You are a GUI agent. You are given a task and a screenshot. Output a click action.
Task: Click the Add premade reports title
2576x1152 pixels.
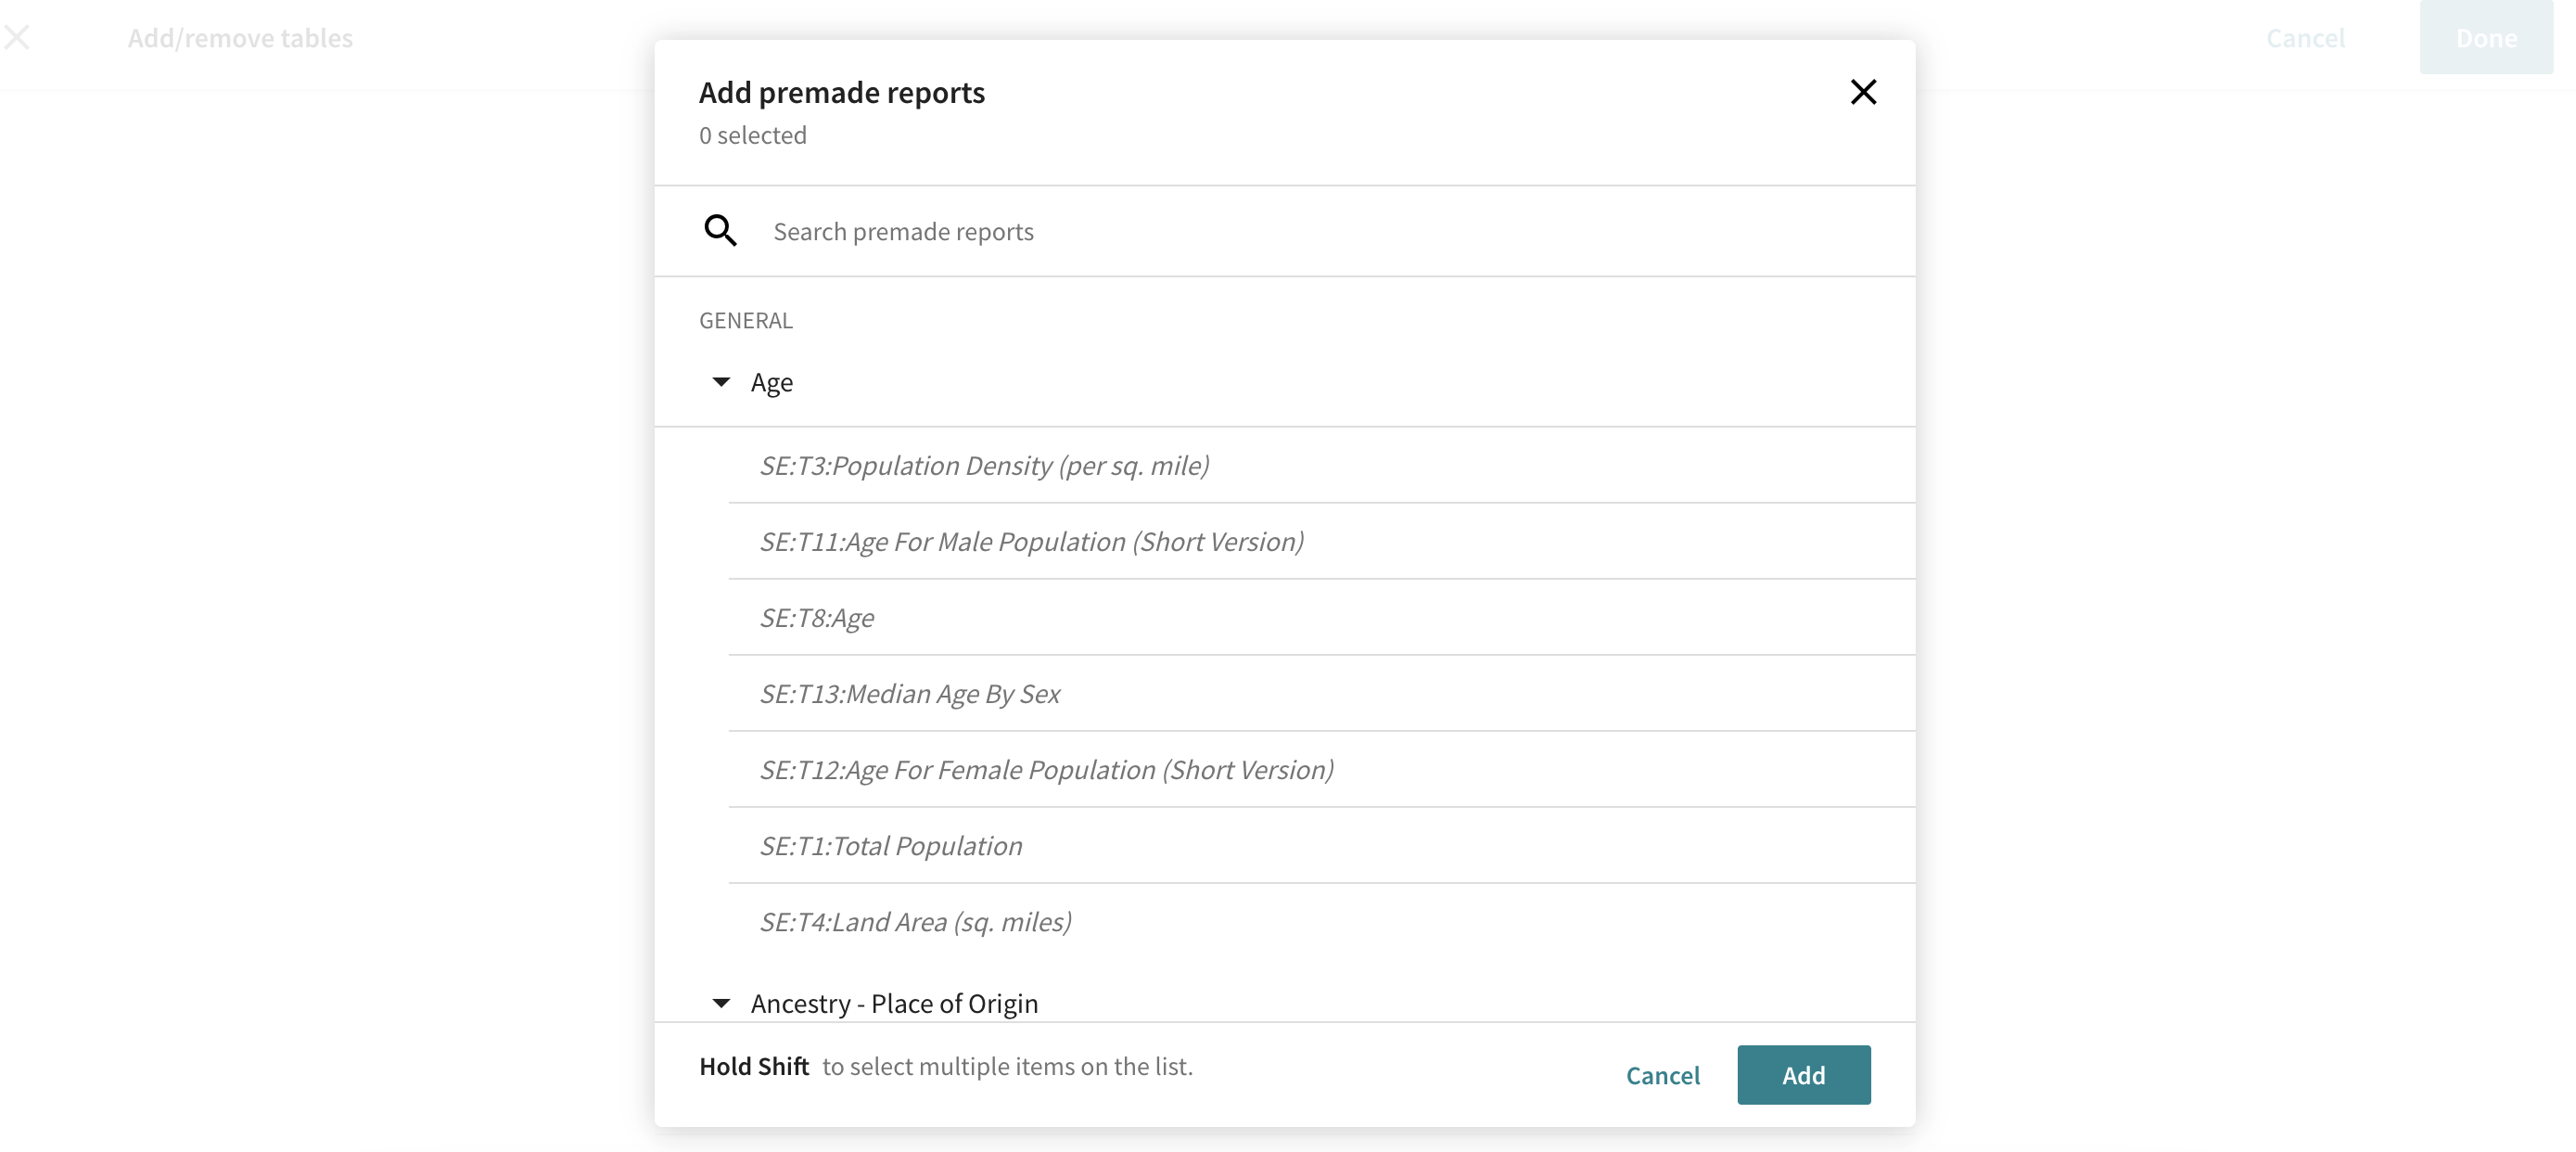pyautogui.click(x=841, y=92)
